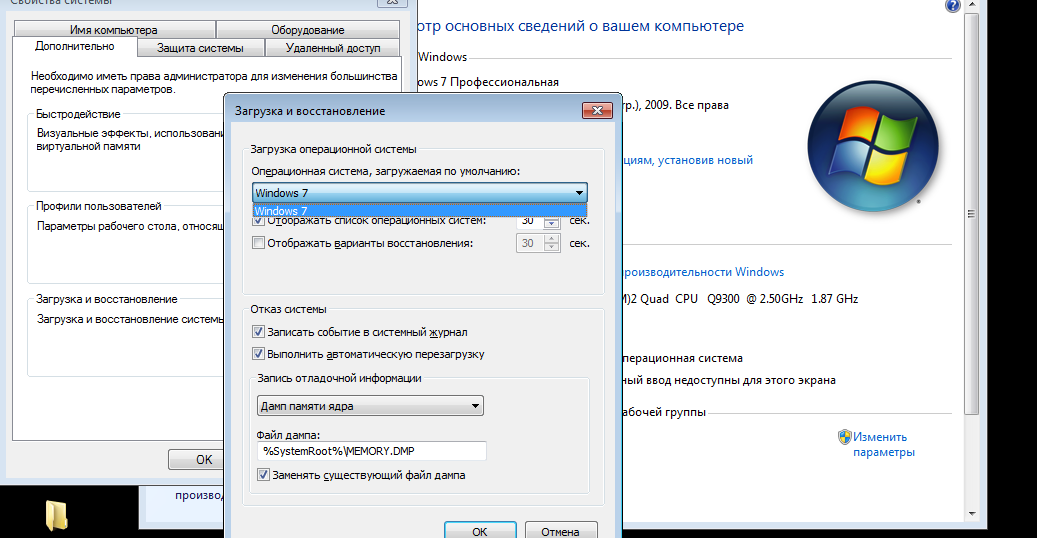Click the shield icon beside Изменить параметры
Viewport: 1037px width, 538px height.
click(845, 437)
